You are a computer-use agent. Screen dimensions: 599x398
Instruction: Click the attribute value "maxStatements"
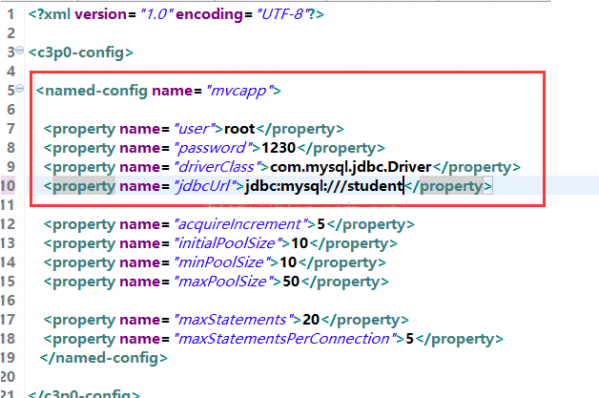click(233, 320)
